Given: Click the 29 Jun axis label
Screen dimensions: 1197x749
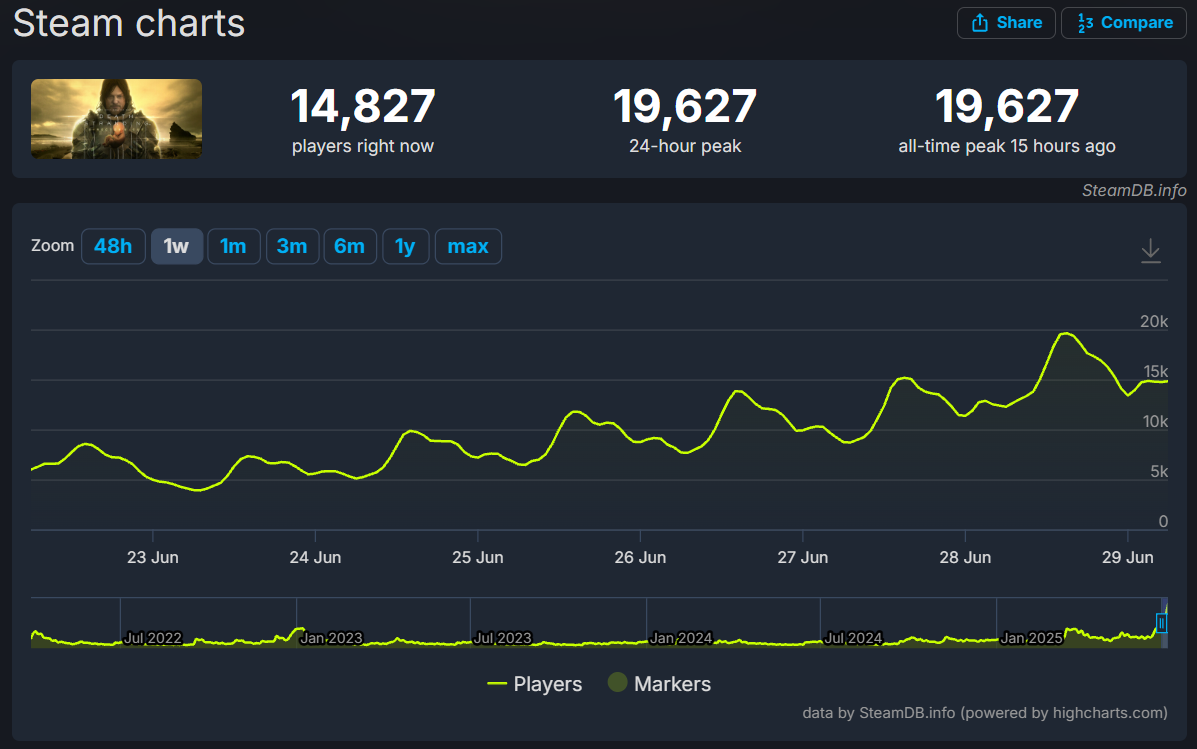Looking at the screenshot, I should 1128,558.
